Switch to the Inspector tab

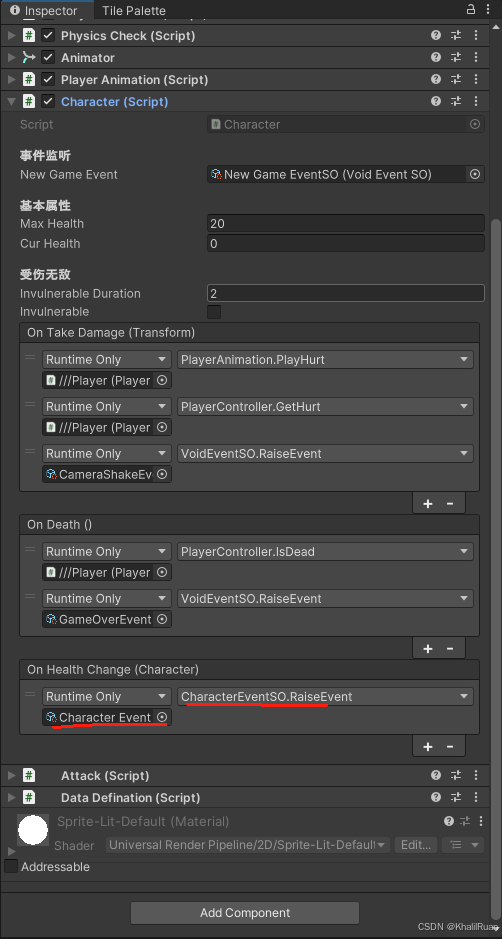(x=45, y=10)
